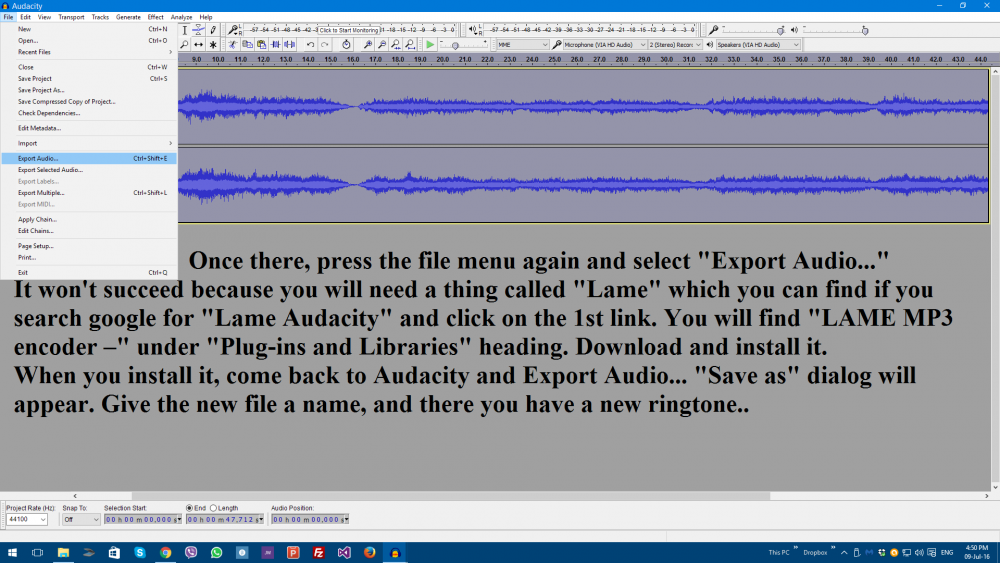Open the 2 (Stereo) recording channels dropdown
The image size is (1000, 563).
point(675,45)
